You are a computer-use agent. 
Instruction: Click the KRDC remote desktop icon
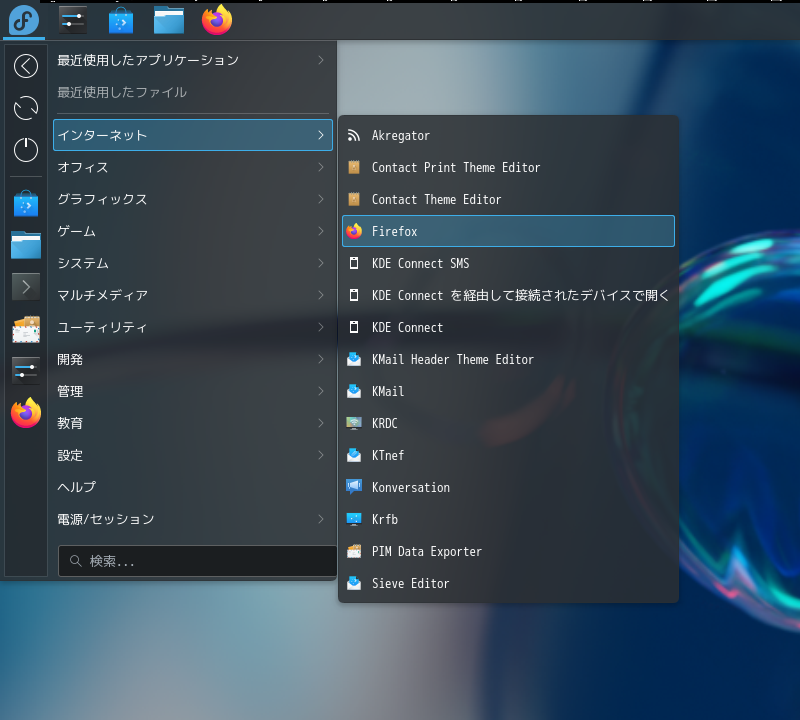tap(354, 423)
